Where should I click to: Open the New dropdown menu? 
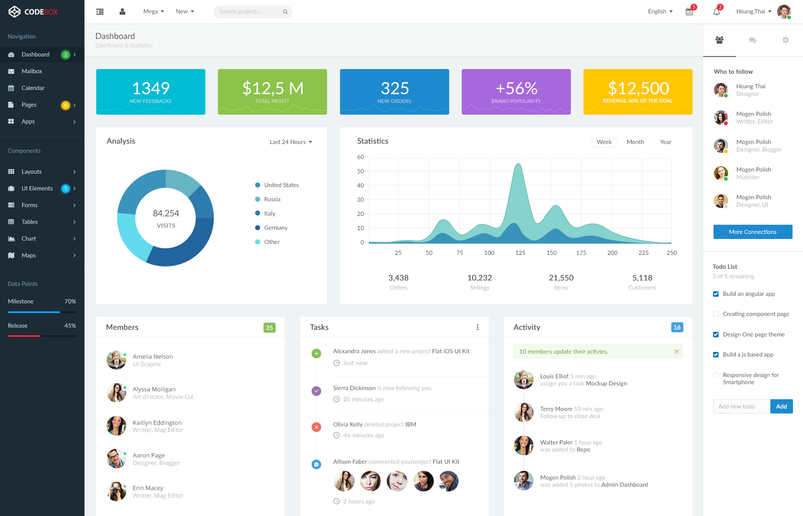[184, 11]
